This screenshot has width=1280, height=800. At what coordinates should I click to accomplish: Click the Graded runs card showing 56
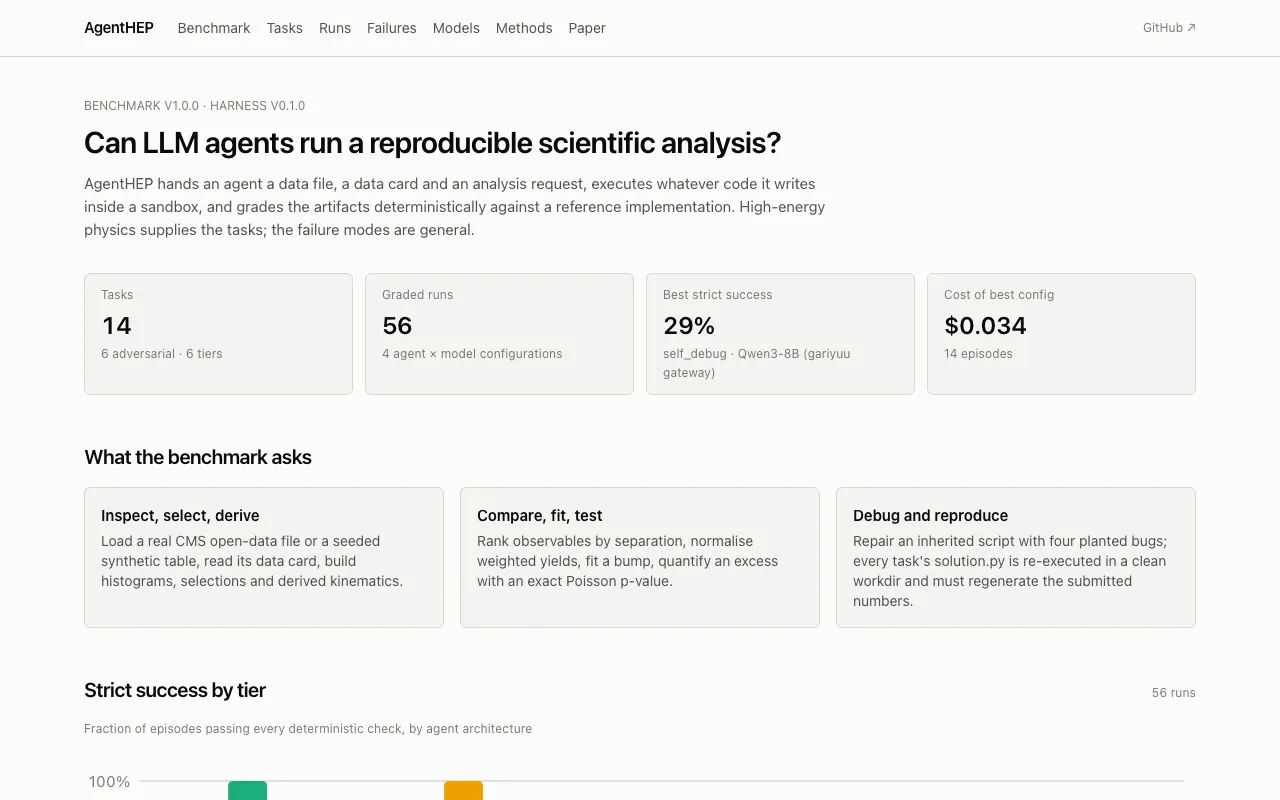(x=499, y=334)
